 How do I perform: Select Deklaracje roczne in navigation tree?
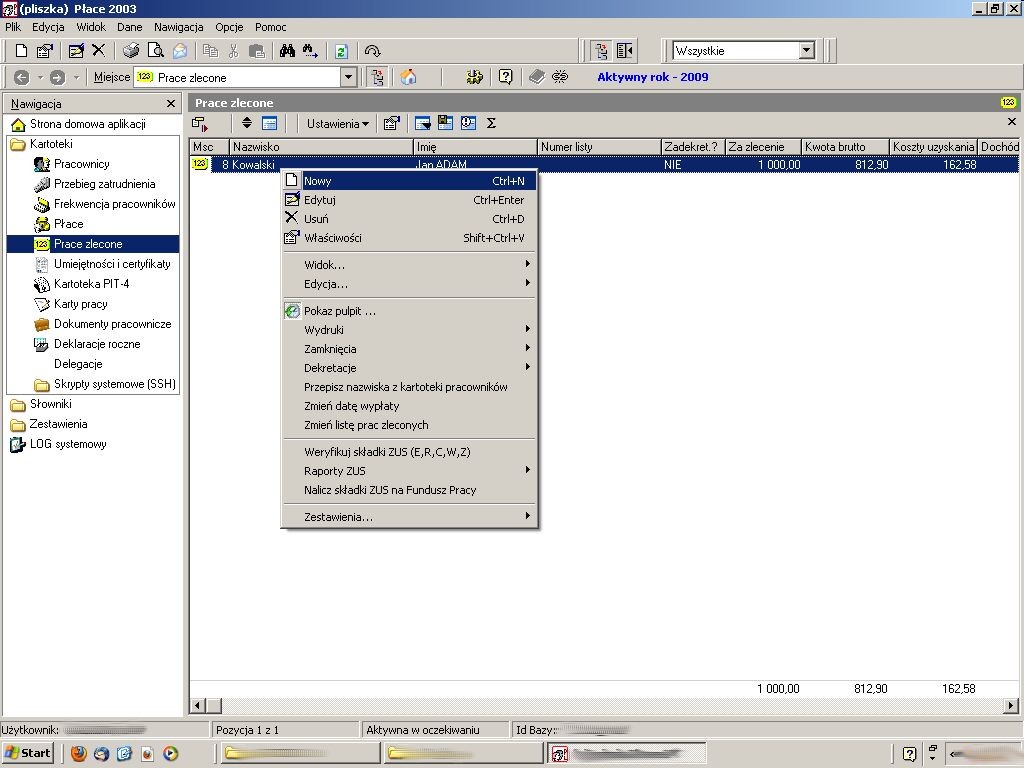(x=97, y=344)
